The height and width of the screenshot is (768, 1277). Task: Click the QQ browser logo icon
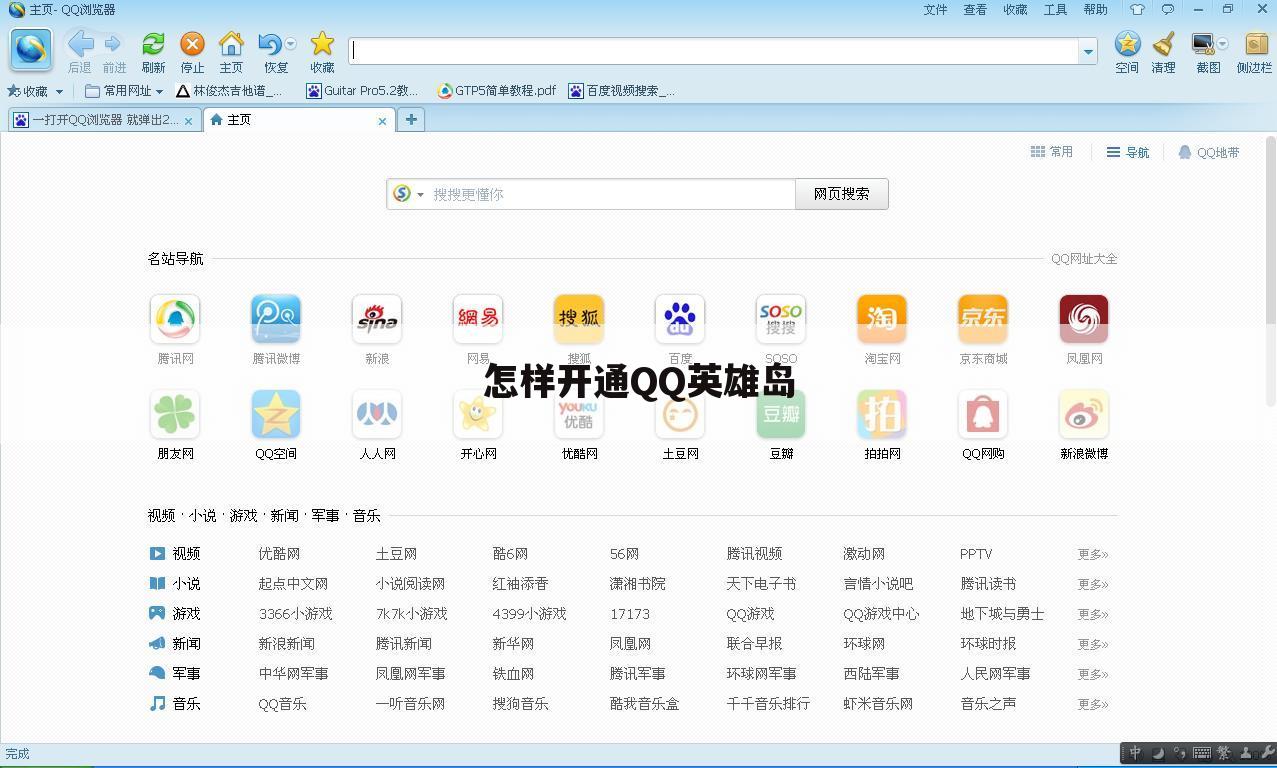[30, 49]
